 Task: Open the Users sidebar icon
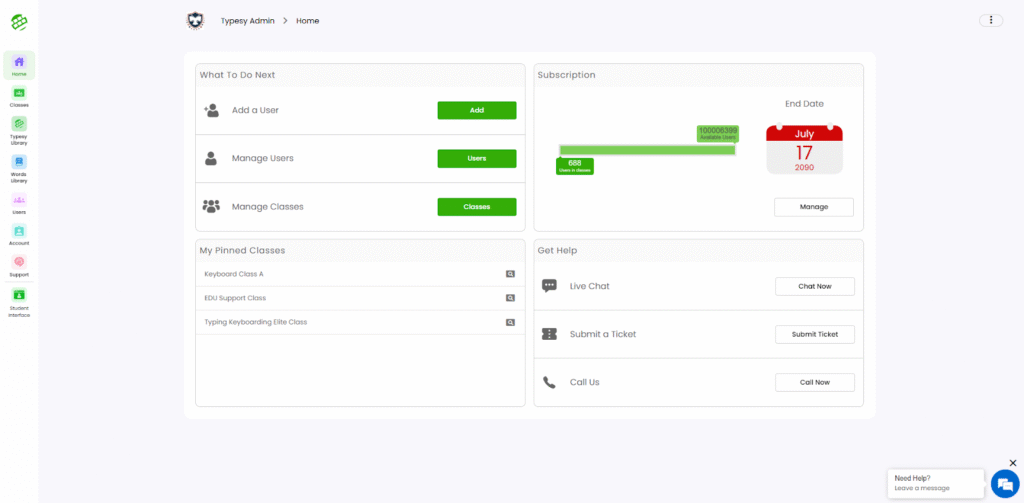(19, 201)
